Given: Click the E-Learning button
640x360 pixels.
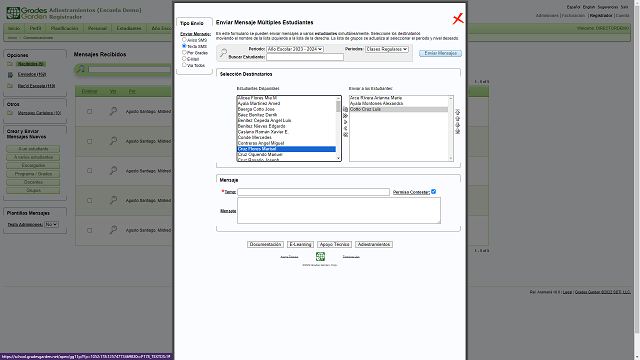Looking at the screenshot, I should pyautogui.click(x=300, y=244).
